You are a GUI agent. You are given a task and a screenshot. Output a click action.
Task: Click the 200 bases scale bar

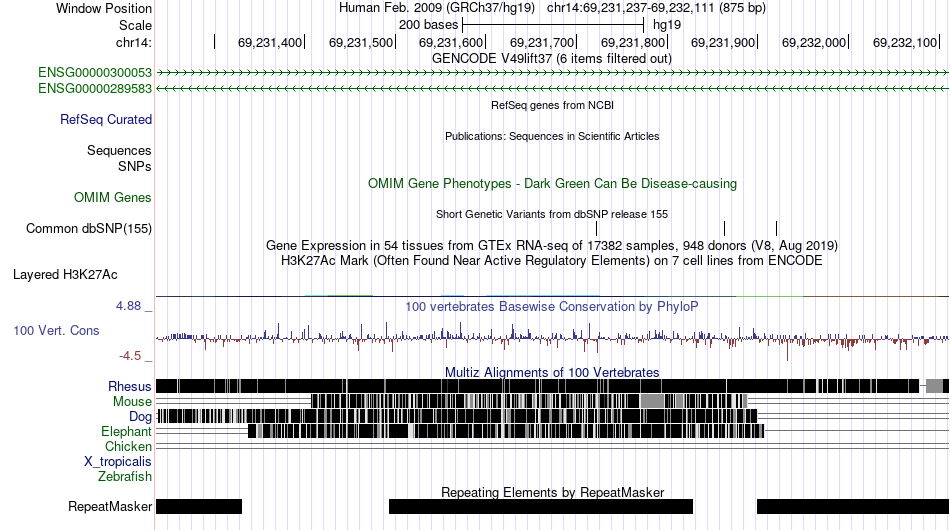[x=553, y=25]
